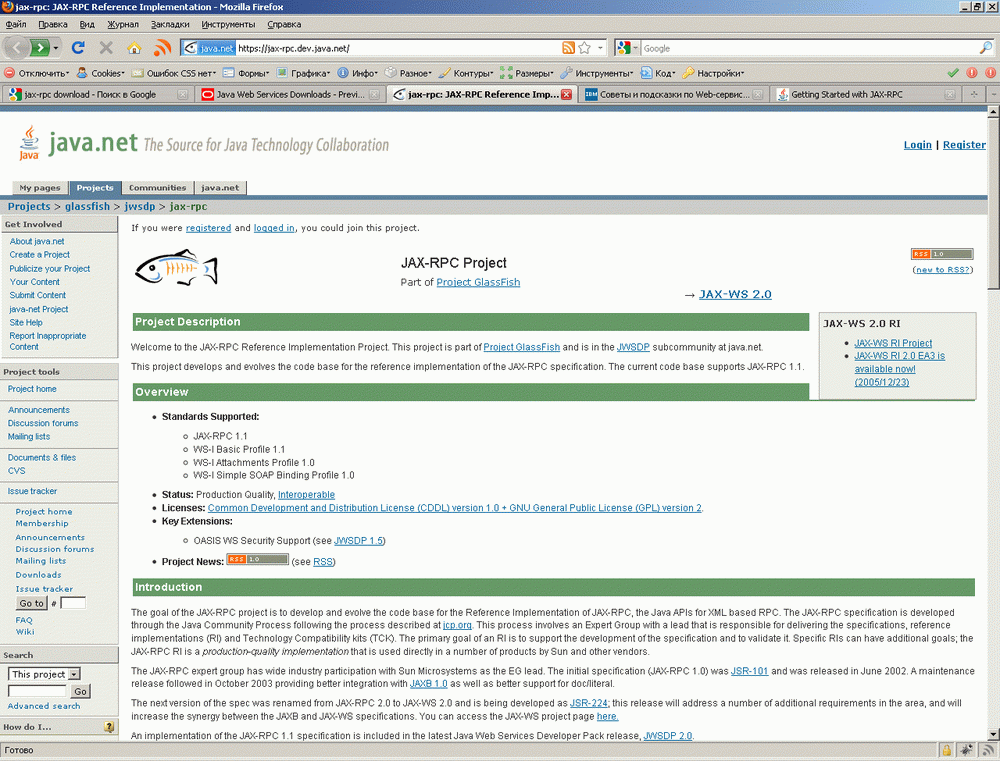Open the Google search engine selector
1000x761 pixels.
[628, 48]
